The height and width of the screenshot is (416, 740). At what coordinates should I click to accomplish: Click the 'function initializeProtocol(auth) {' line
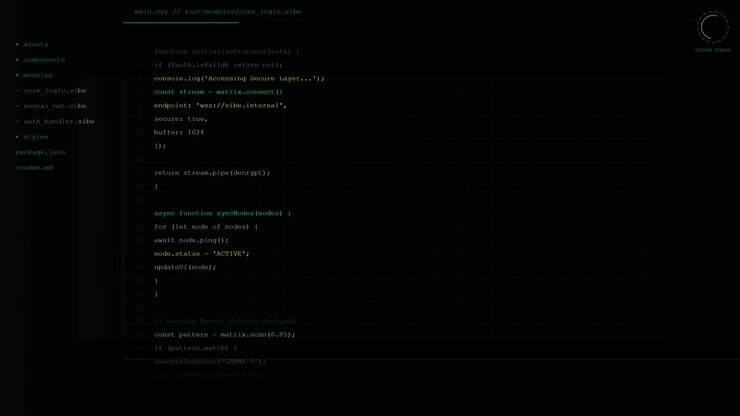(x=227, y=51)
